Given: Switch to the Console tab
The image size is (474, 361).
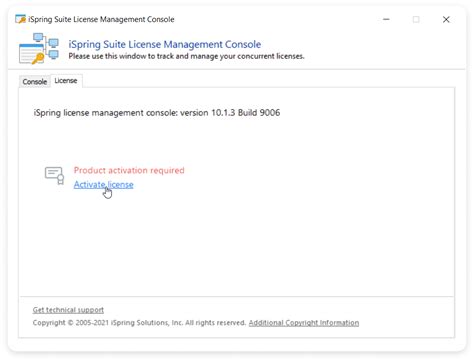Looking at the screenshot, I should pos(35,82).
